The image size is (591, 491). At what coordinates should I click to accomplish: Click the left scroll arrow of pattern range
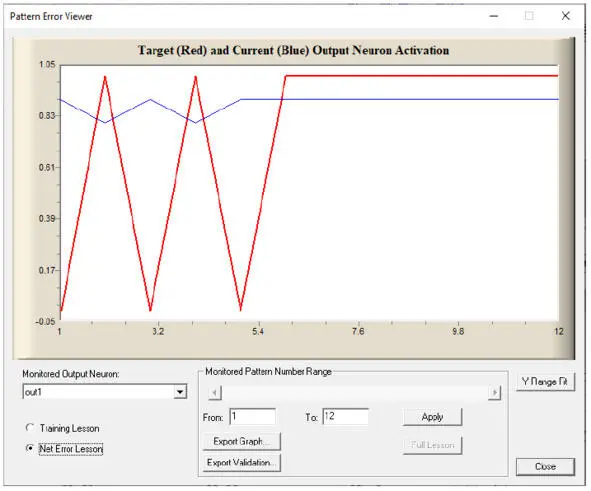click(215, 393)
